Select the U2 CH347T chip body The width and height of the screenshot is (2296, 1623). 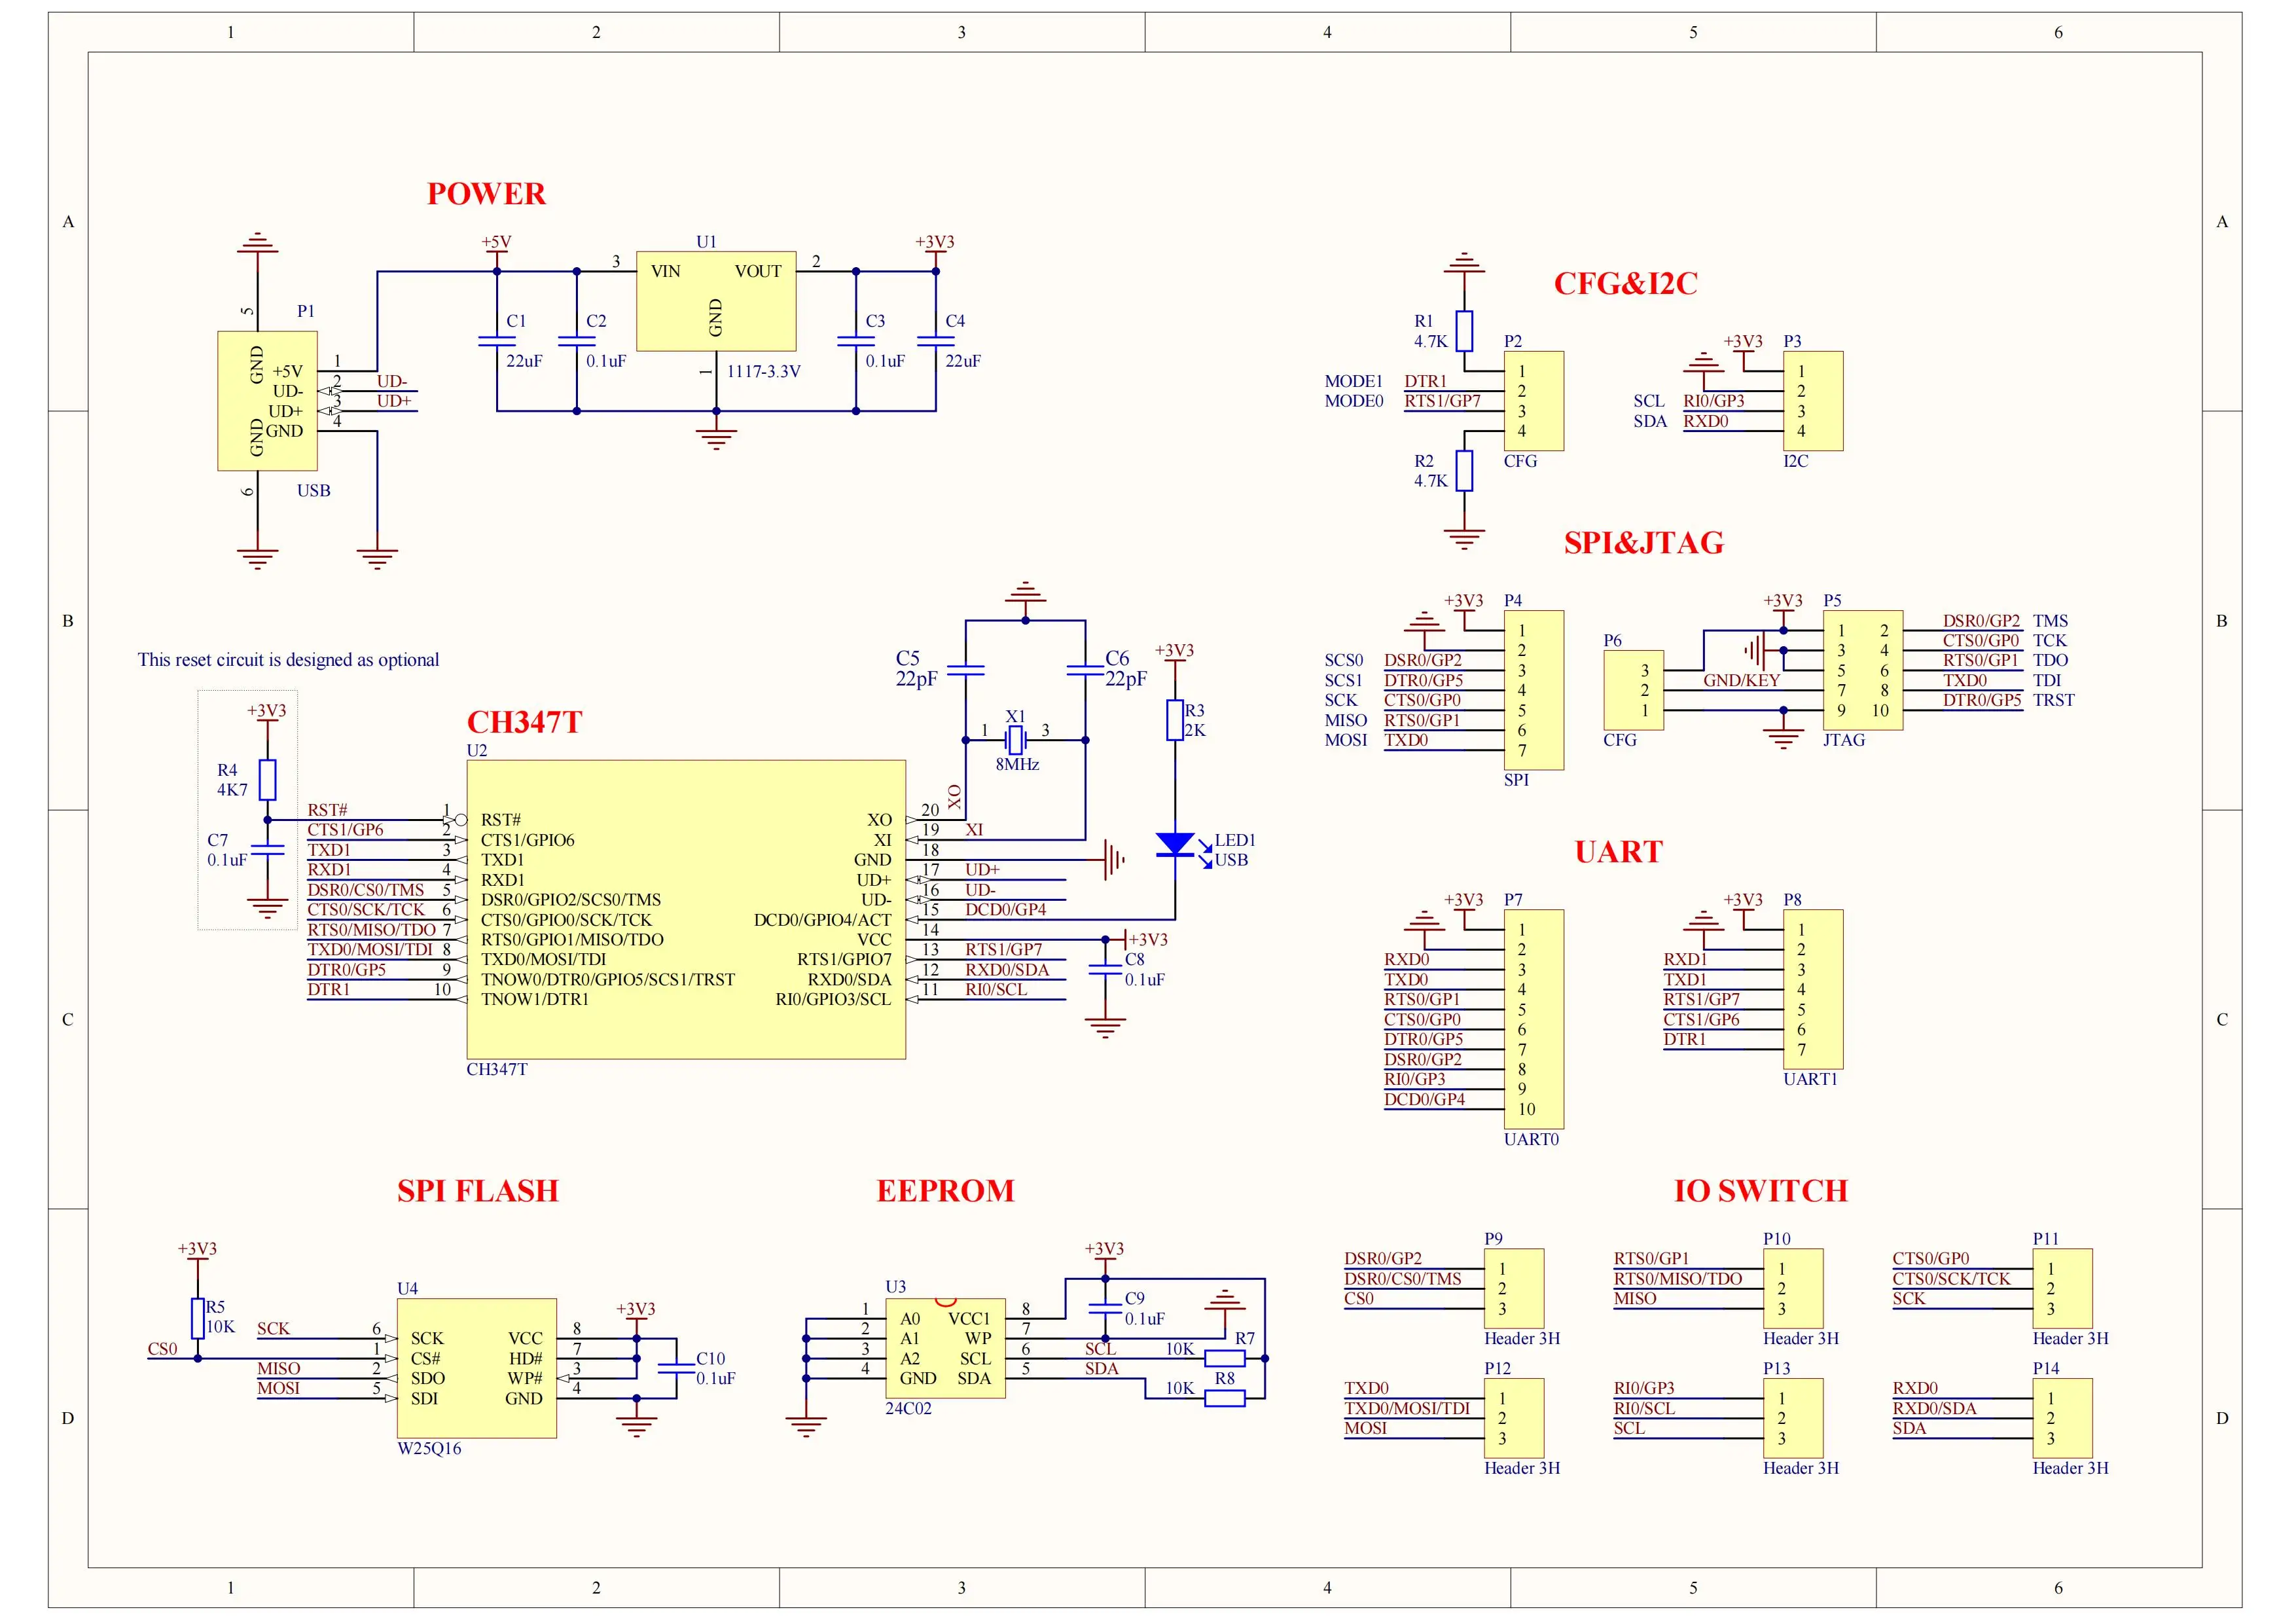686,909
